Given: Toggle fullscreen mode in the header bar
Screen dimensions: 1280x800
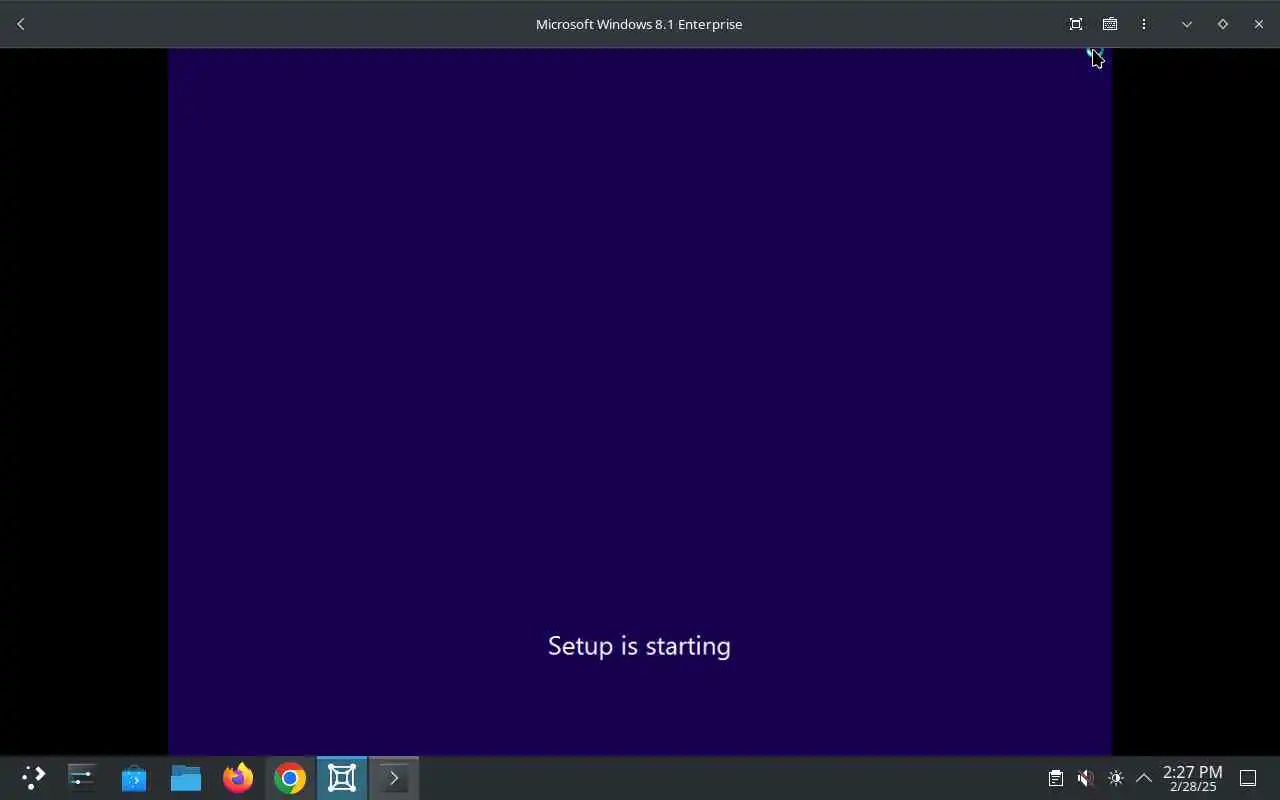Looking at the screenshot, I should (1076, 24).
